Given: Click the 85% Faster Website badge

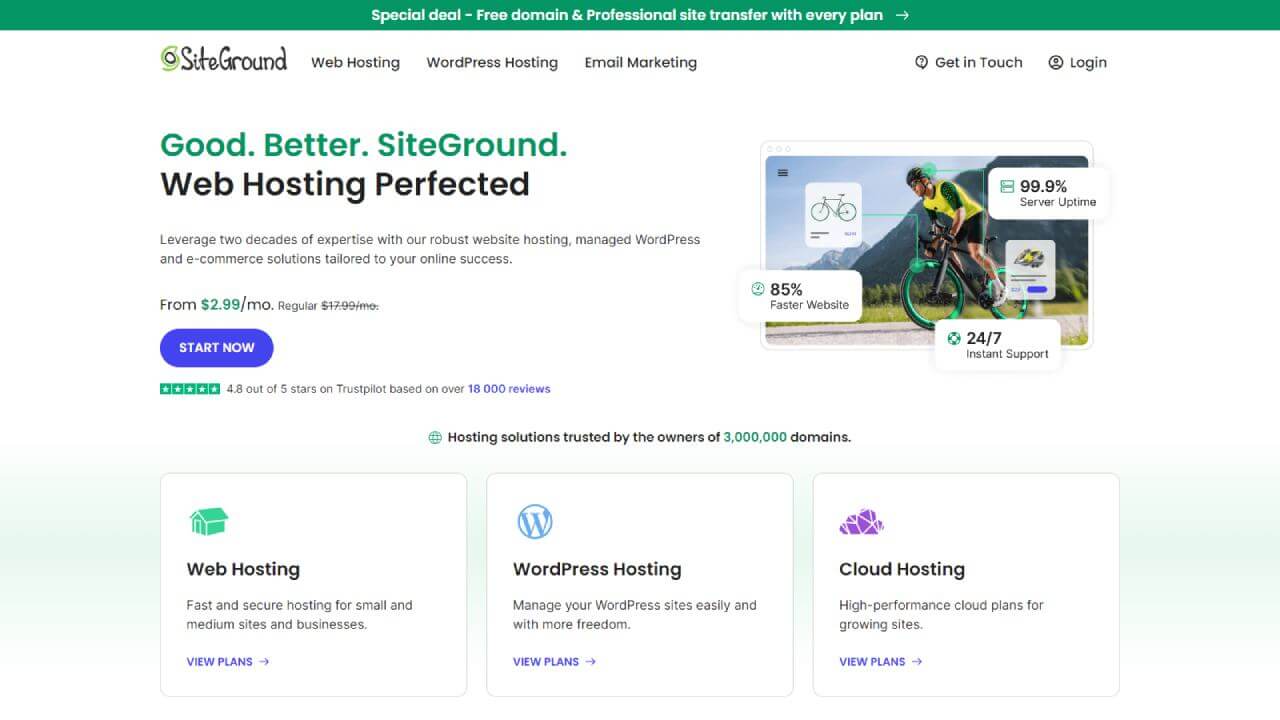Looking at the screenshot, I should tap(800, 296).
